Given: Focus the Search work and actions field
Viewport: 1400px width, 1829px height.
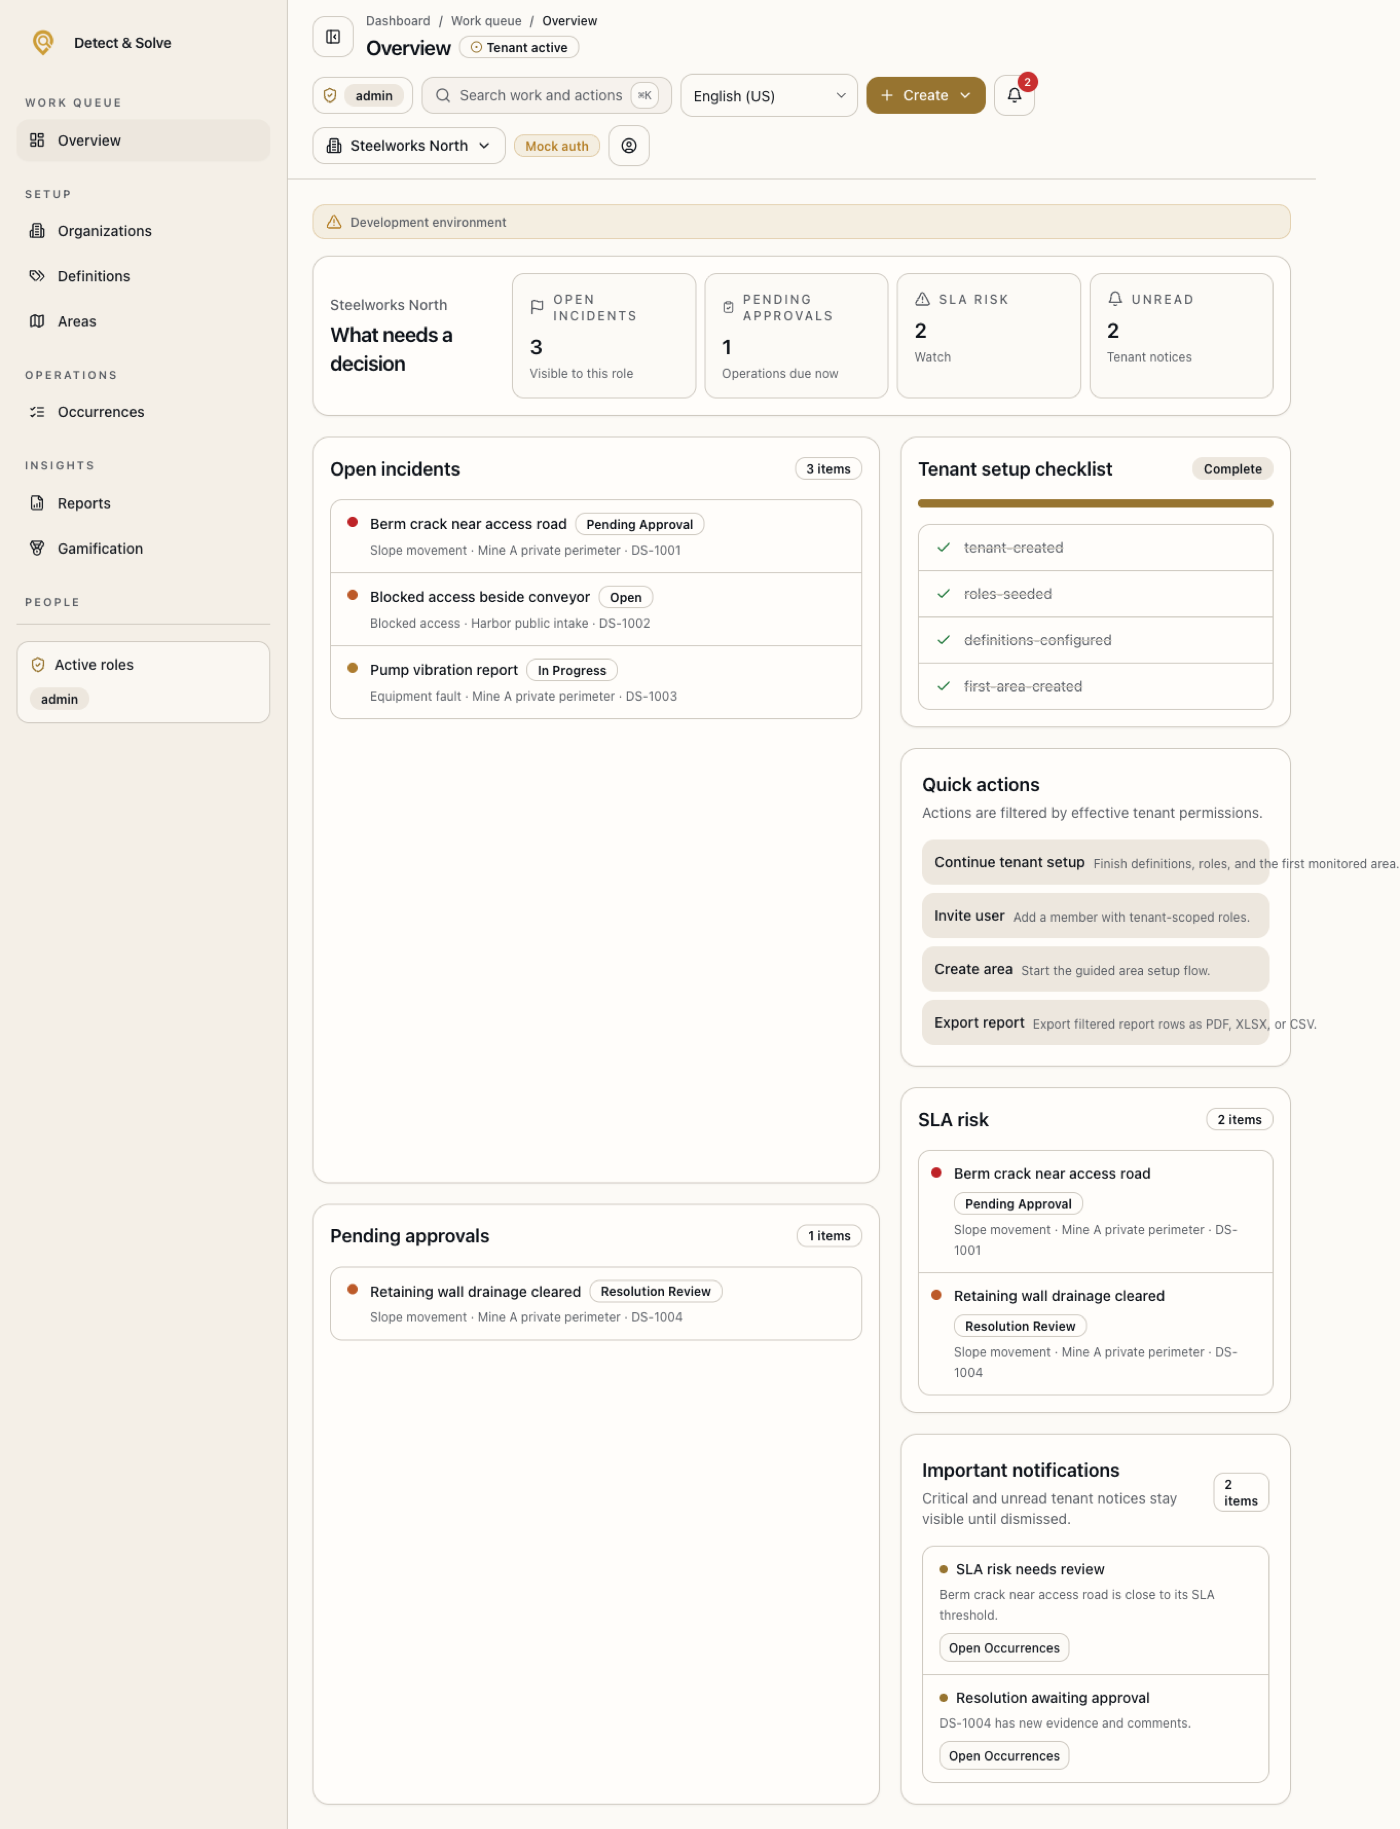Looking at the screenshot, I should click(546, 95).
